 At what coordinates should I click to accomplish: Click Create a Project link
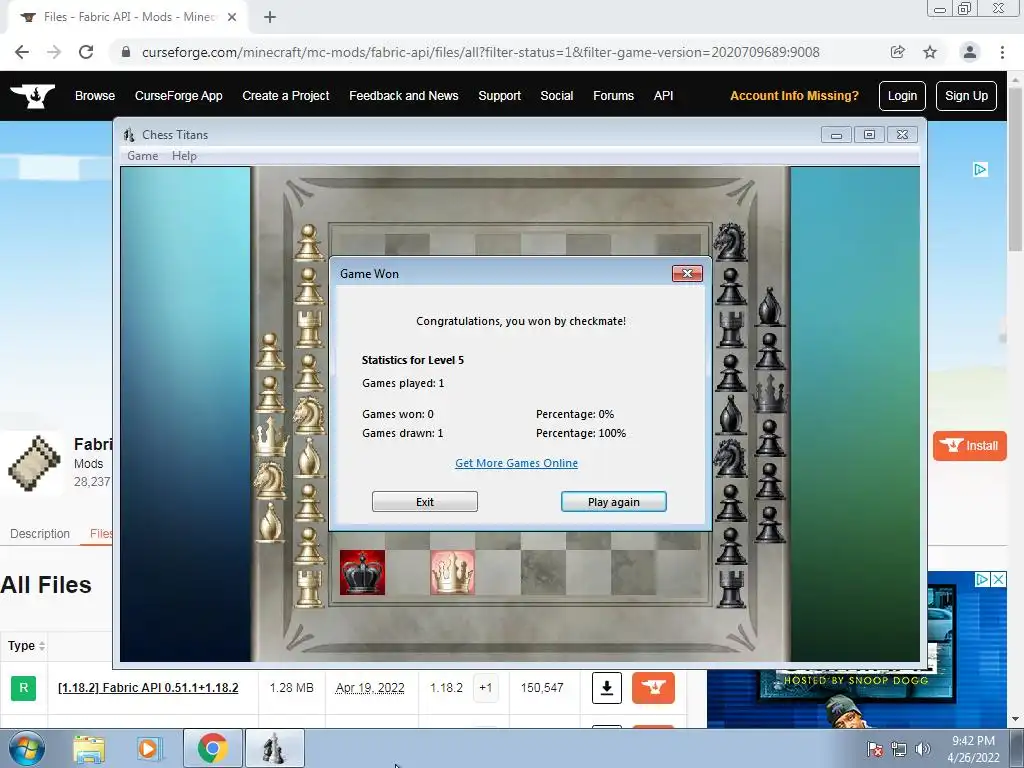point(285,96)
